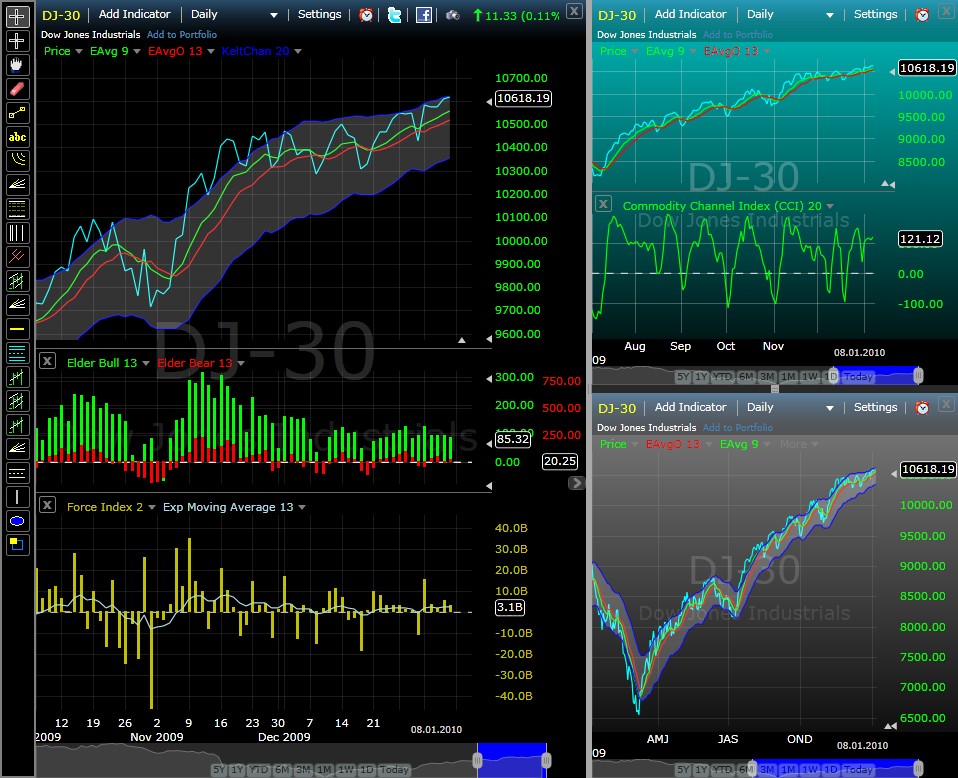Click the right arrow beside the Elder panel
Viewport: 958px width, 778px height.
(x=576, y=483)
